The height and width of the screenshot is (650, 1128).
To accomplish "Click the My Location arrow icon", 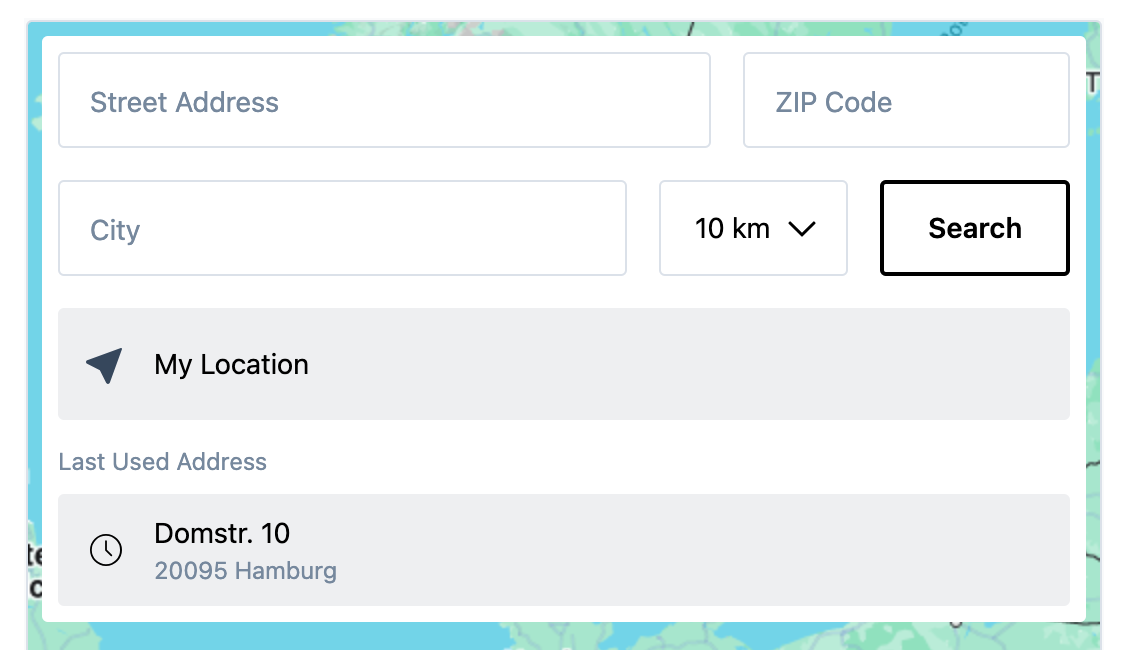I will point(105,365).
